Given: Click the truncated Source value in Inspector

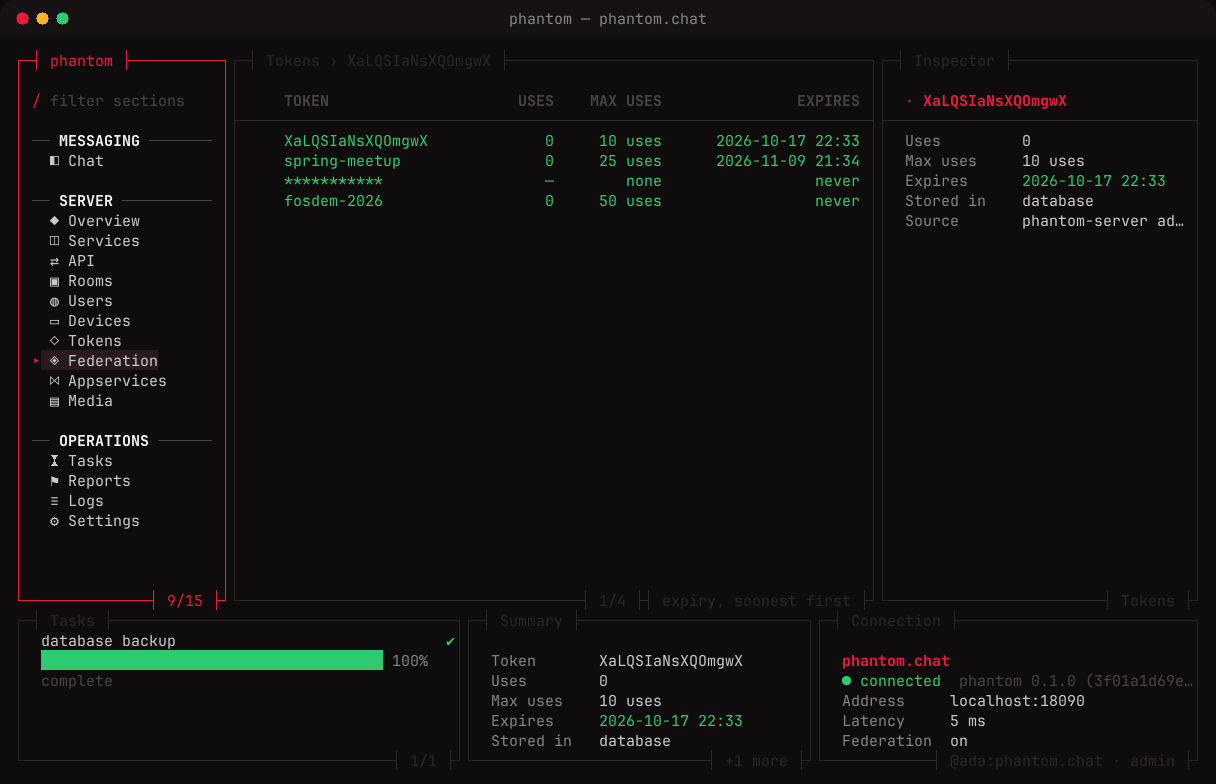Looking at the screenshot, I should (x=1103, y=221).
